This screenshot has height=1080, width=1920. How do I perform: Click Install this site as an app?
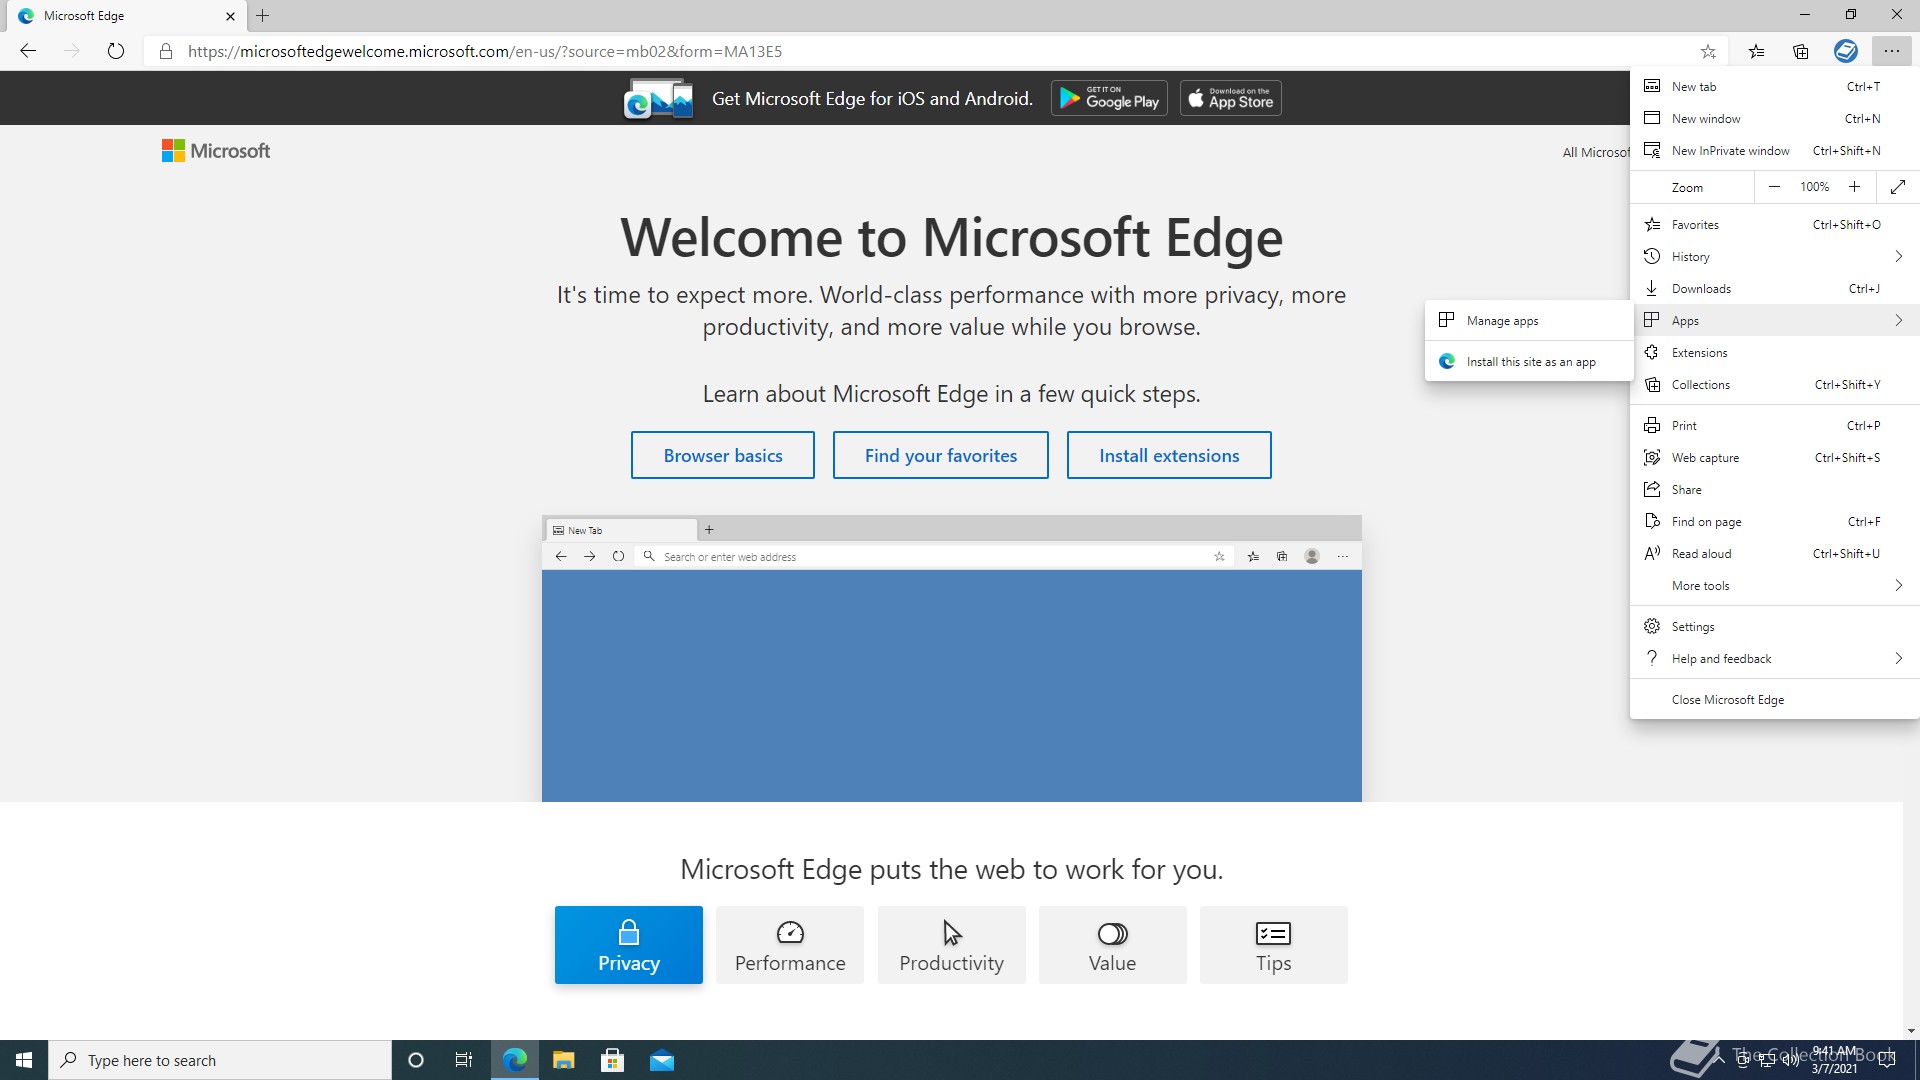[1529, 362]
